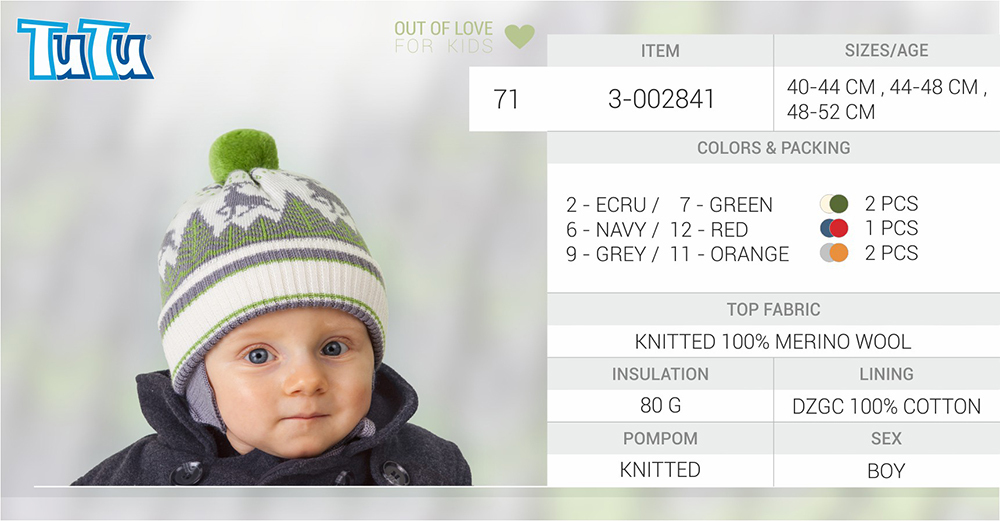
Task: Click the Knitted 100% Merino Wool text
Action: [x=773, y=341]
